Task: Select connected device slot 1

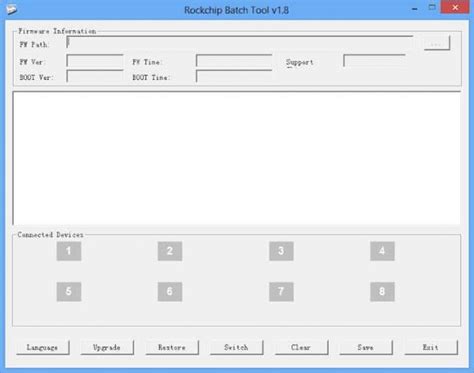Action: (x=69, y=251)
